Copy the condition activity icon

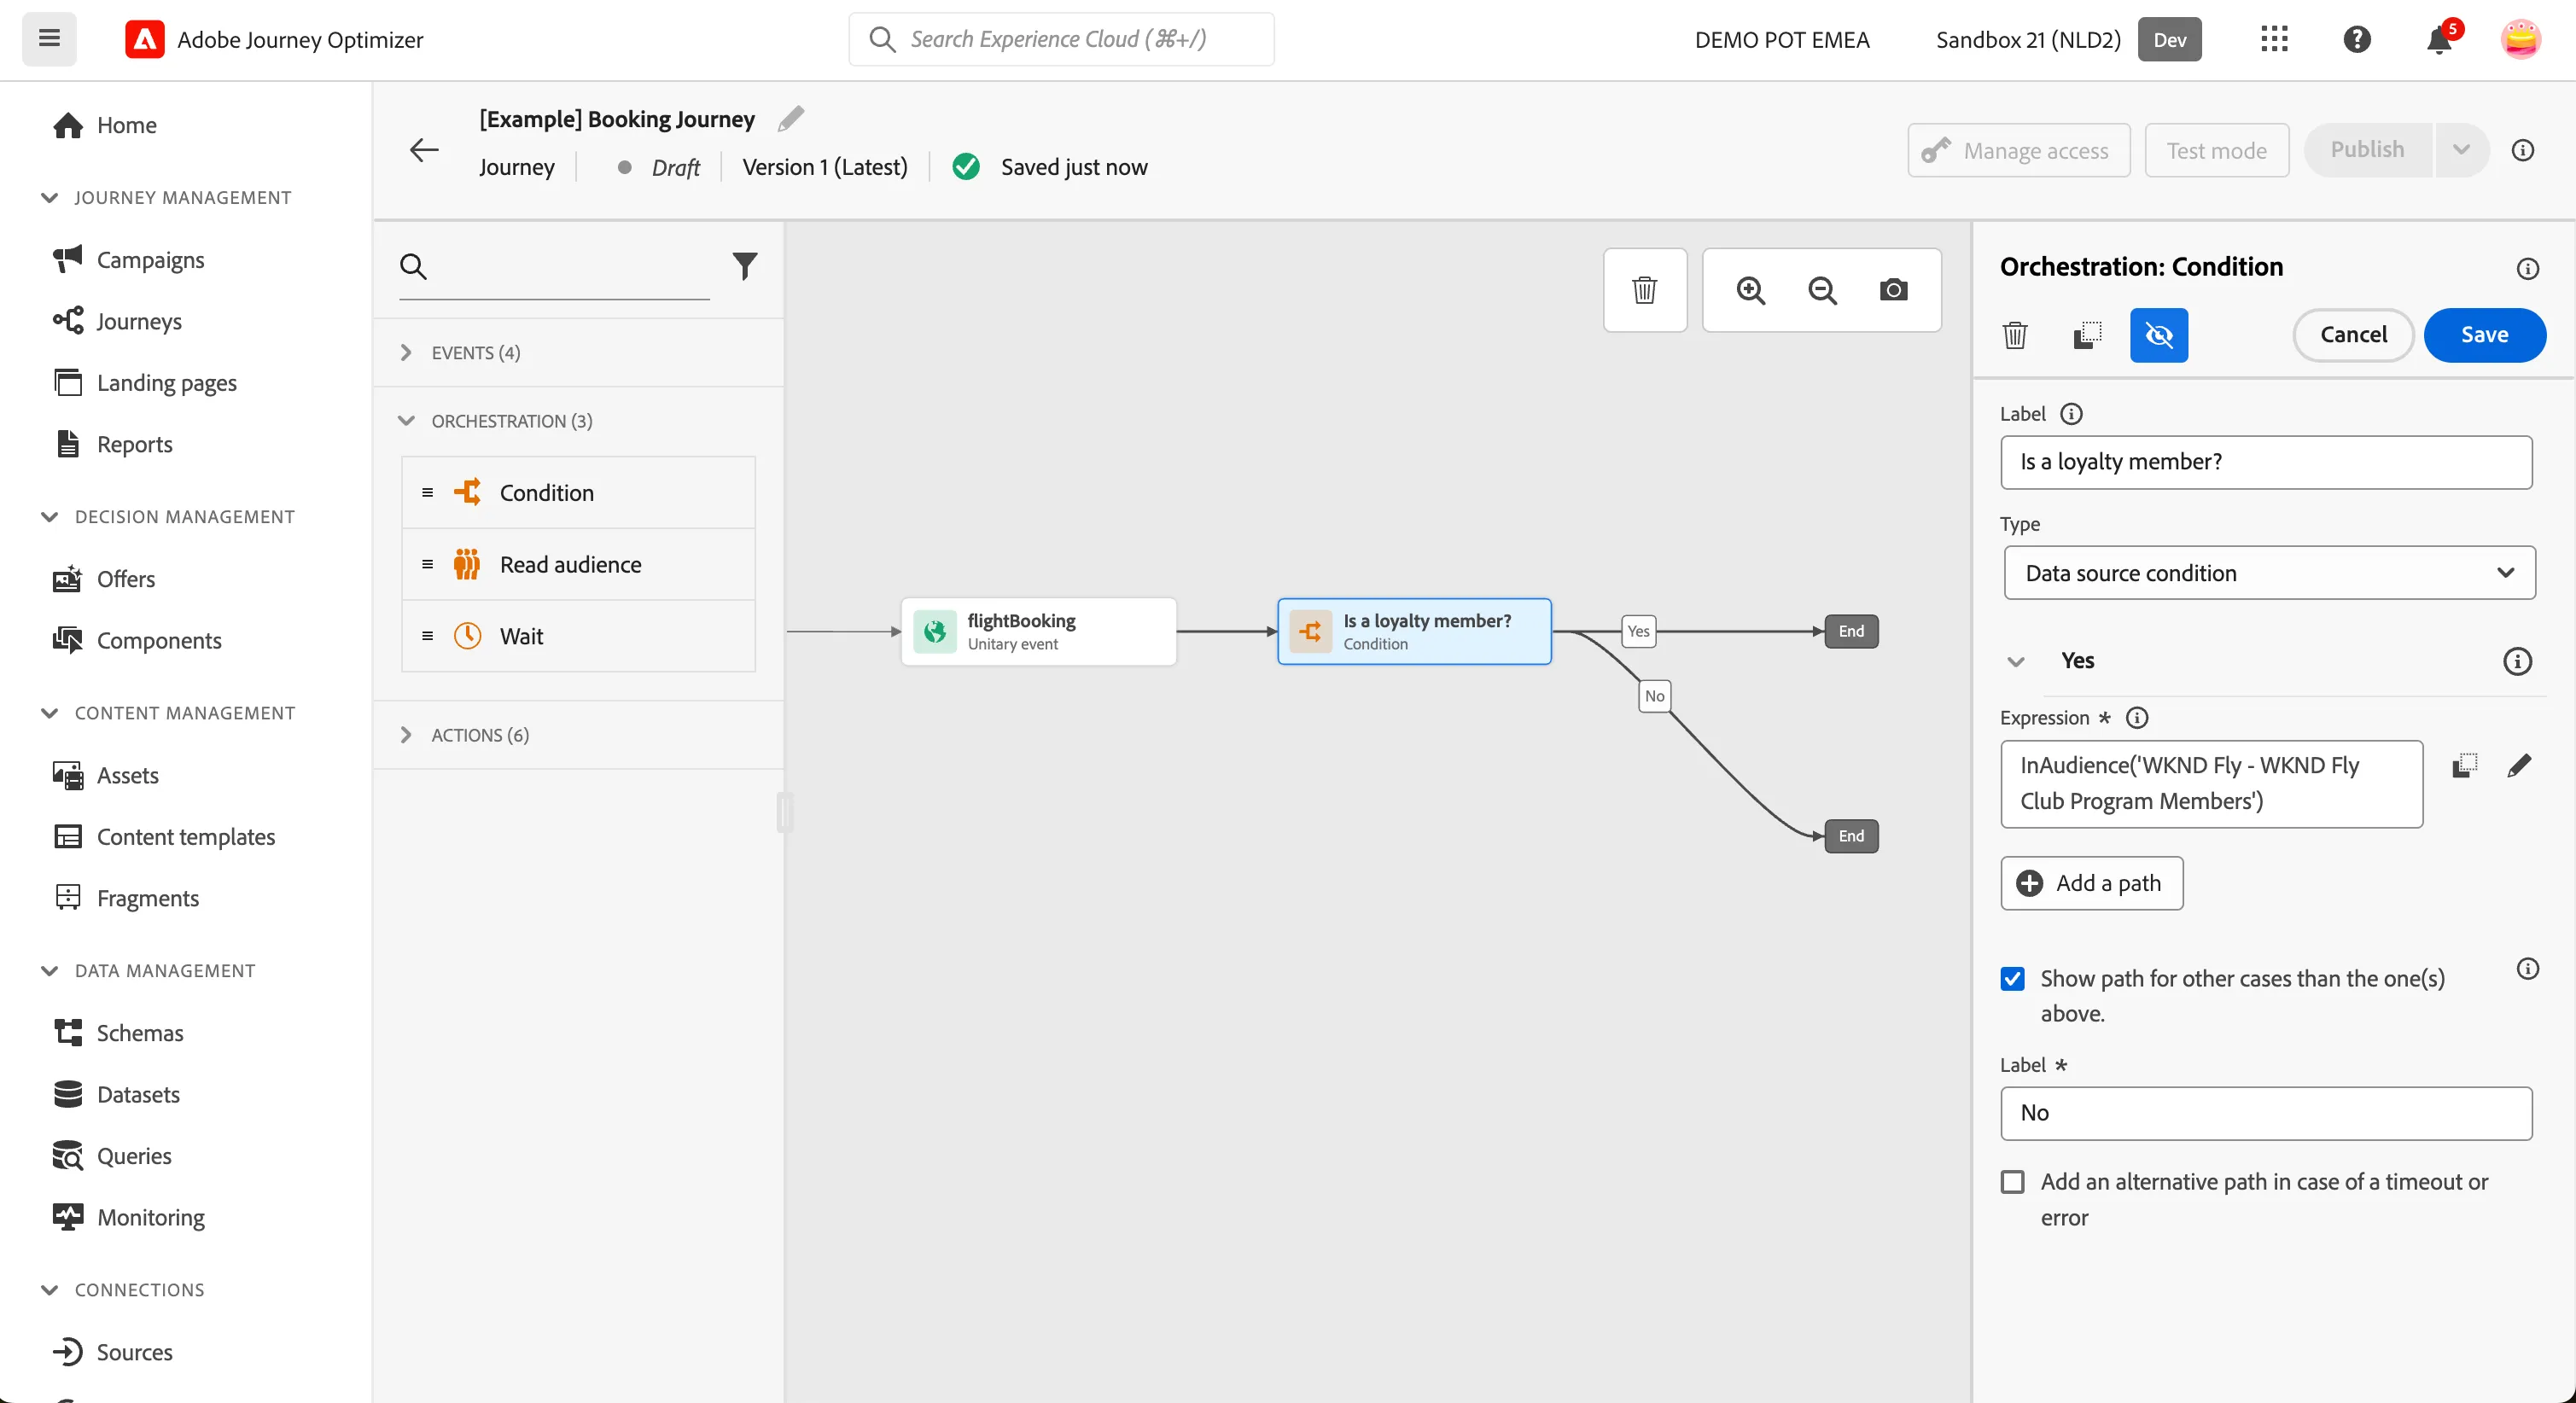click(2087, 335)
